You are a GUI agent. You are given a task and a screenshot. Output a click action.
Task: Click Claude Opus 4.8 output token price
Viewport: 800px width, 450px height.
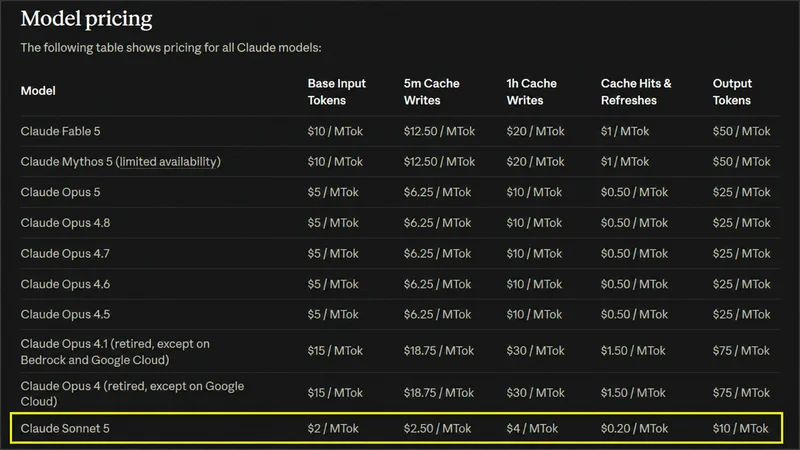click(741, 223)
